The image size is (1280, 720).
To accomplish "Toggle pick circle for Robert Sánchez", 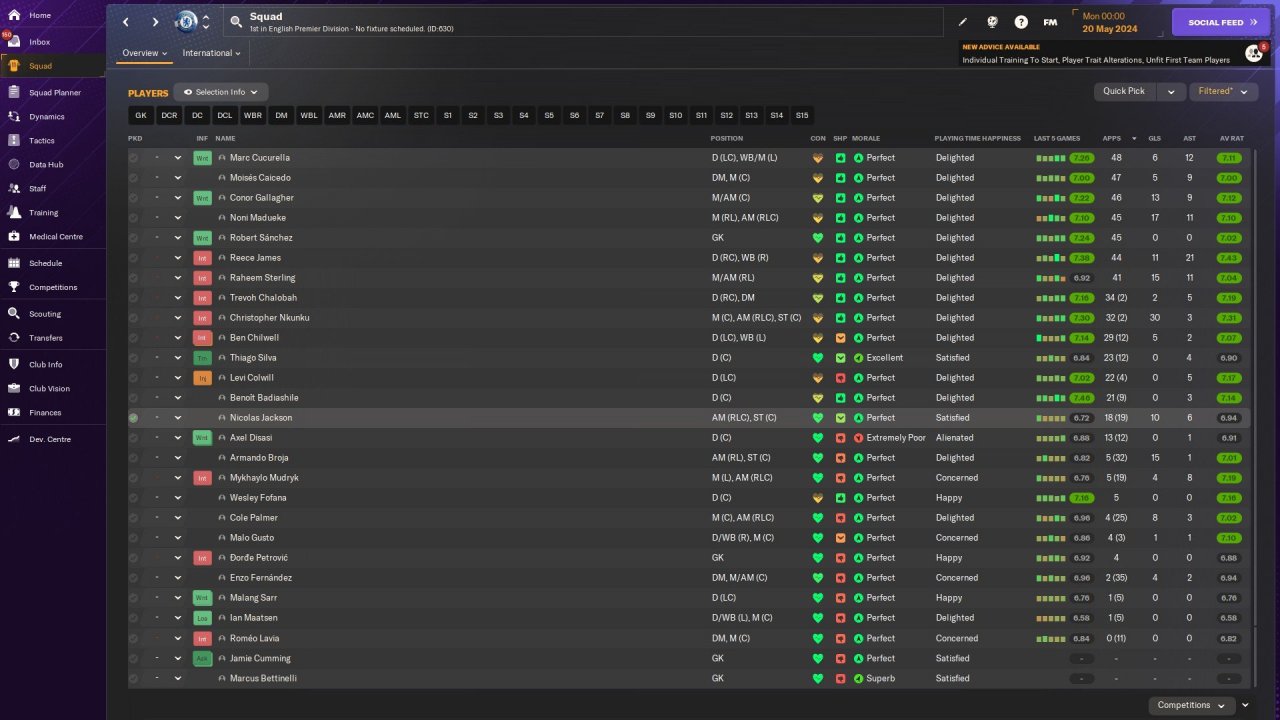I will pos(134,238).
